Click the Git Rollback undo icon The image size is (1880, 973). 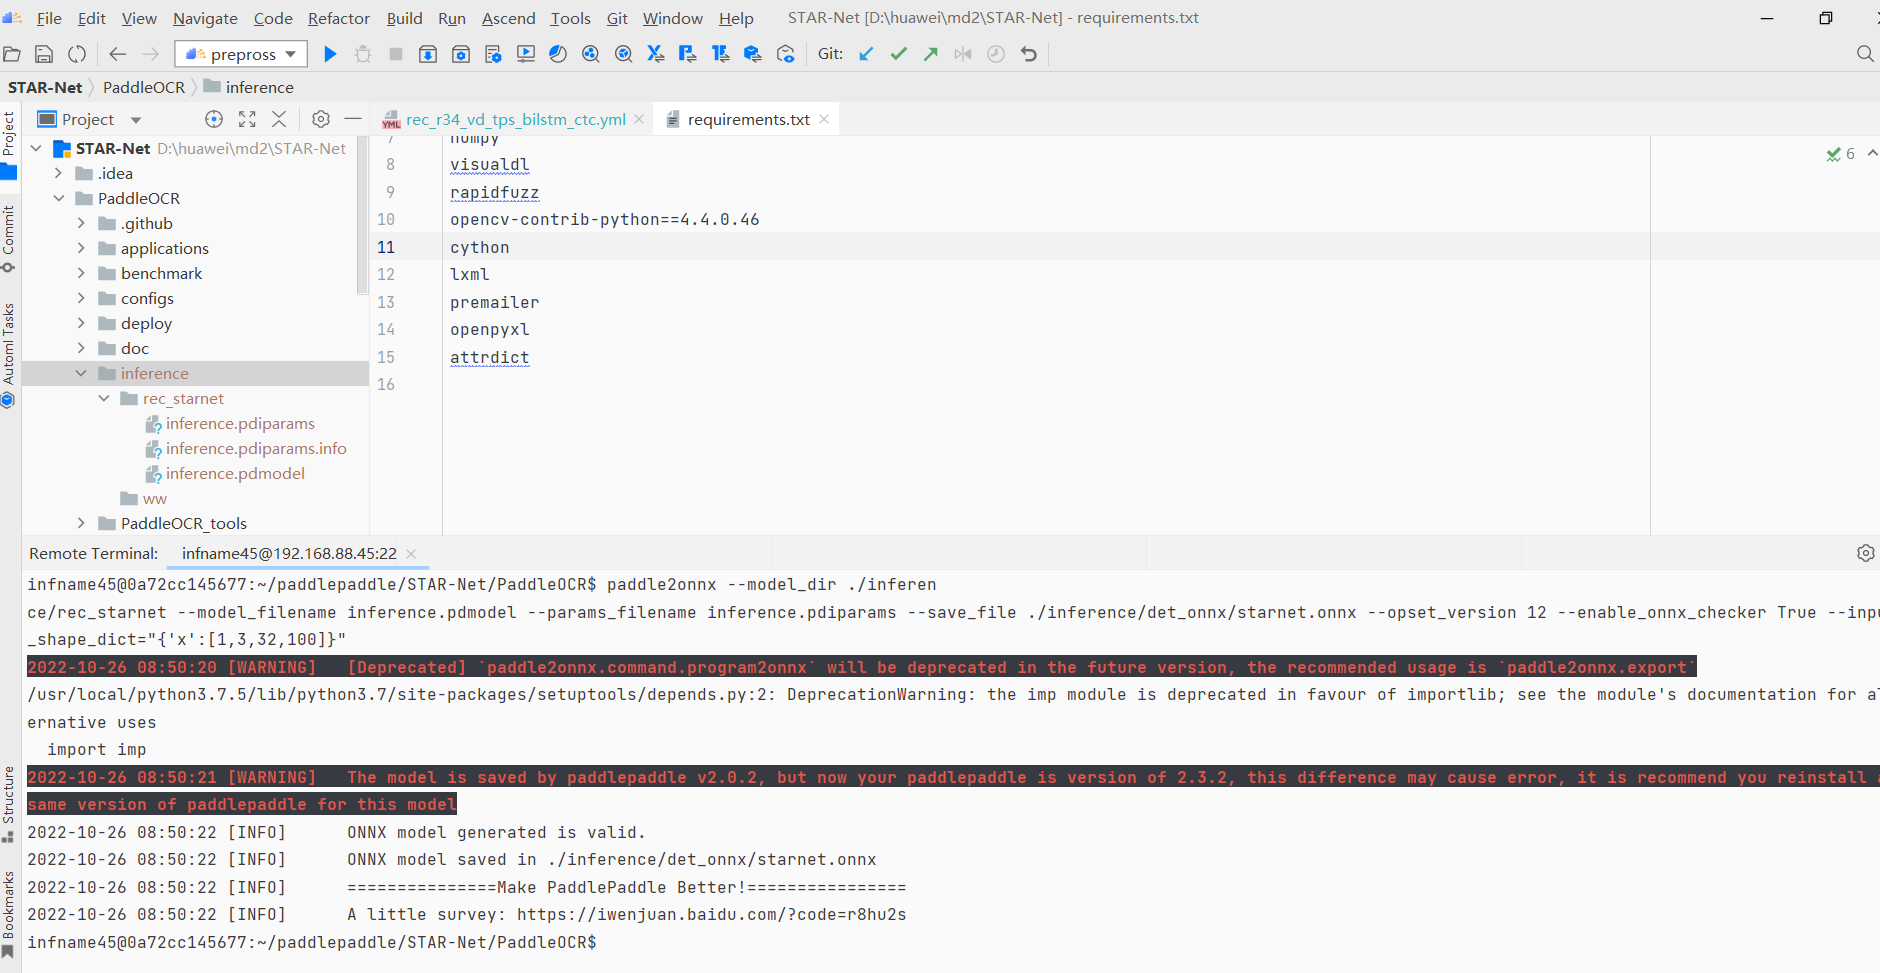(x=1029, y=54)
